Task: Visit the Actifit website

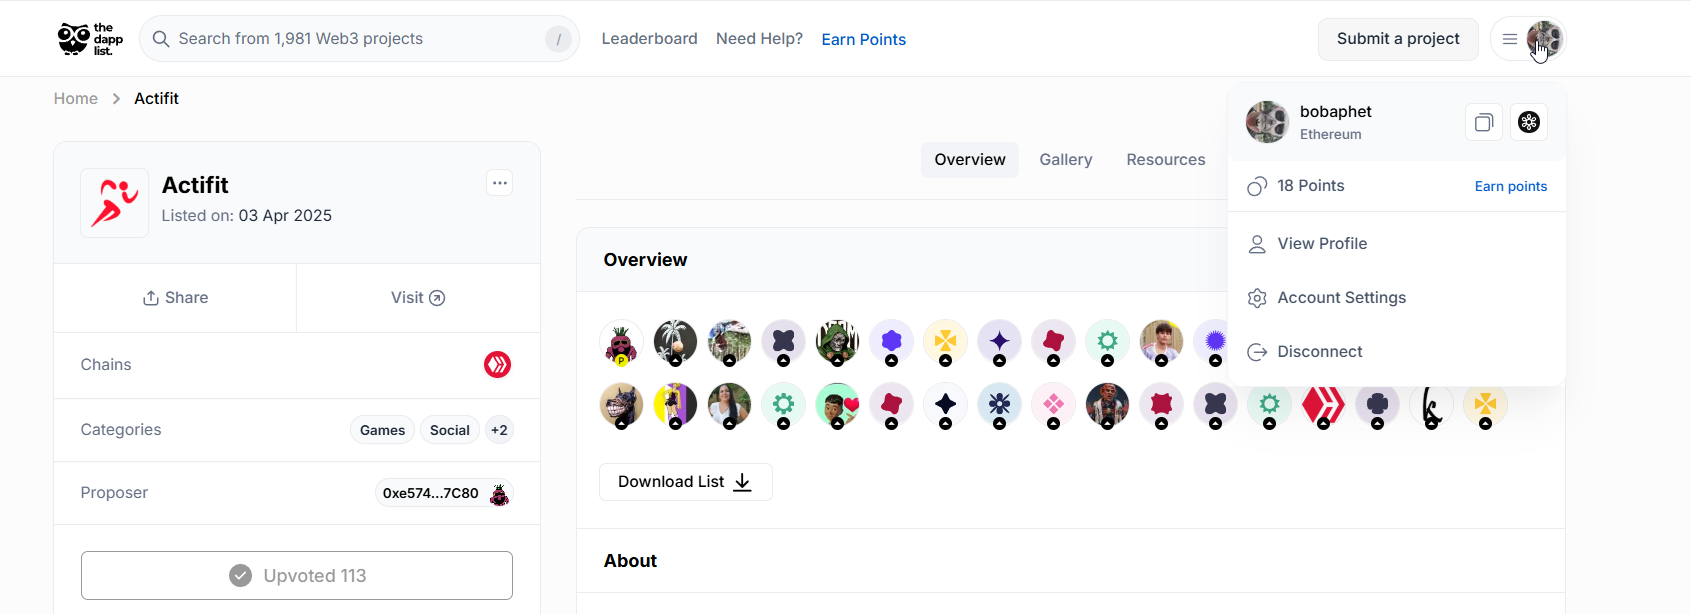Action: click(418, 298)
